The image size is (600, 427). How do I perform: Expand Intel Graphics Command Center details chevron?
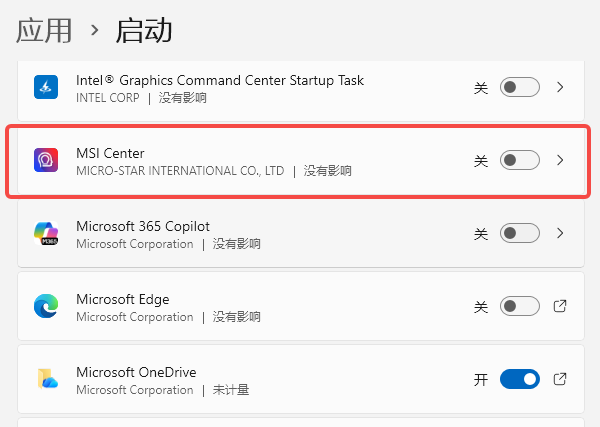(560, 88)
